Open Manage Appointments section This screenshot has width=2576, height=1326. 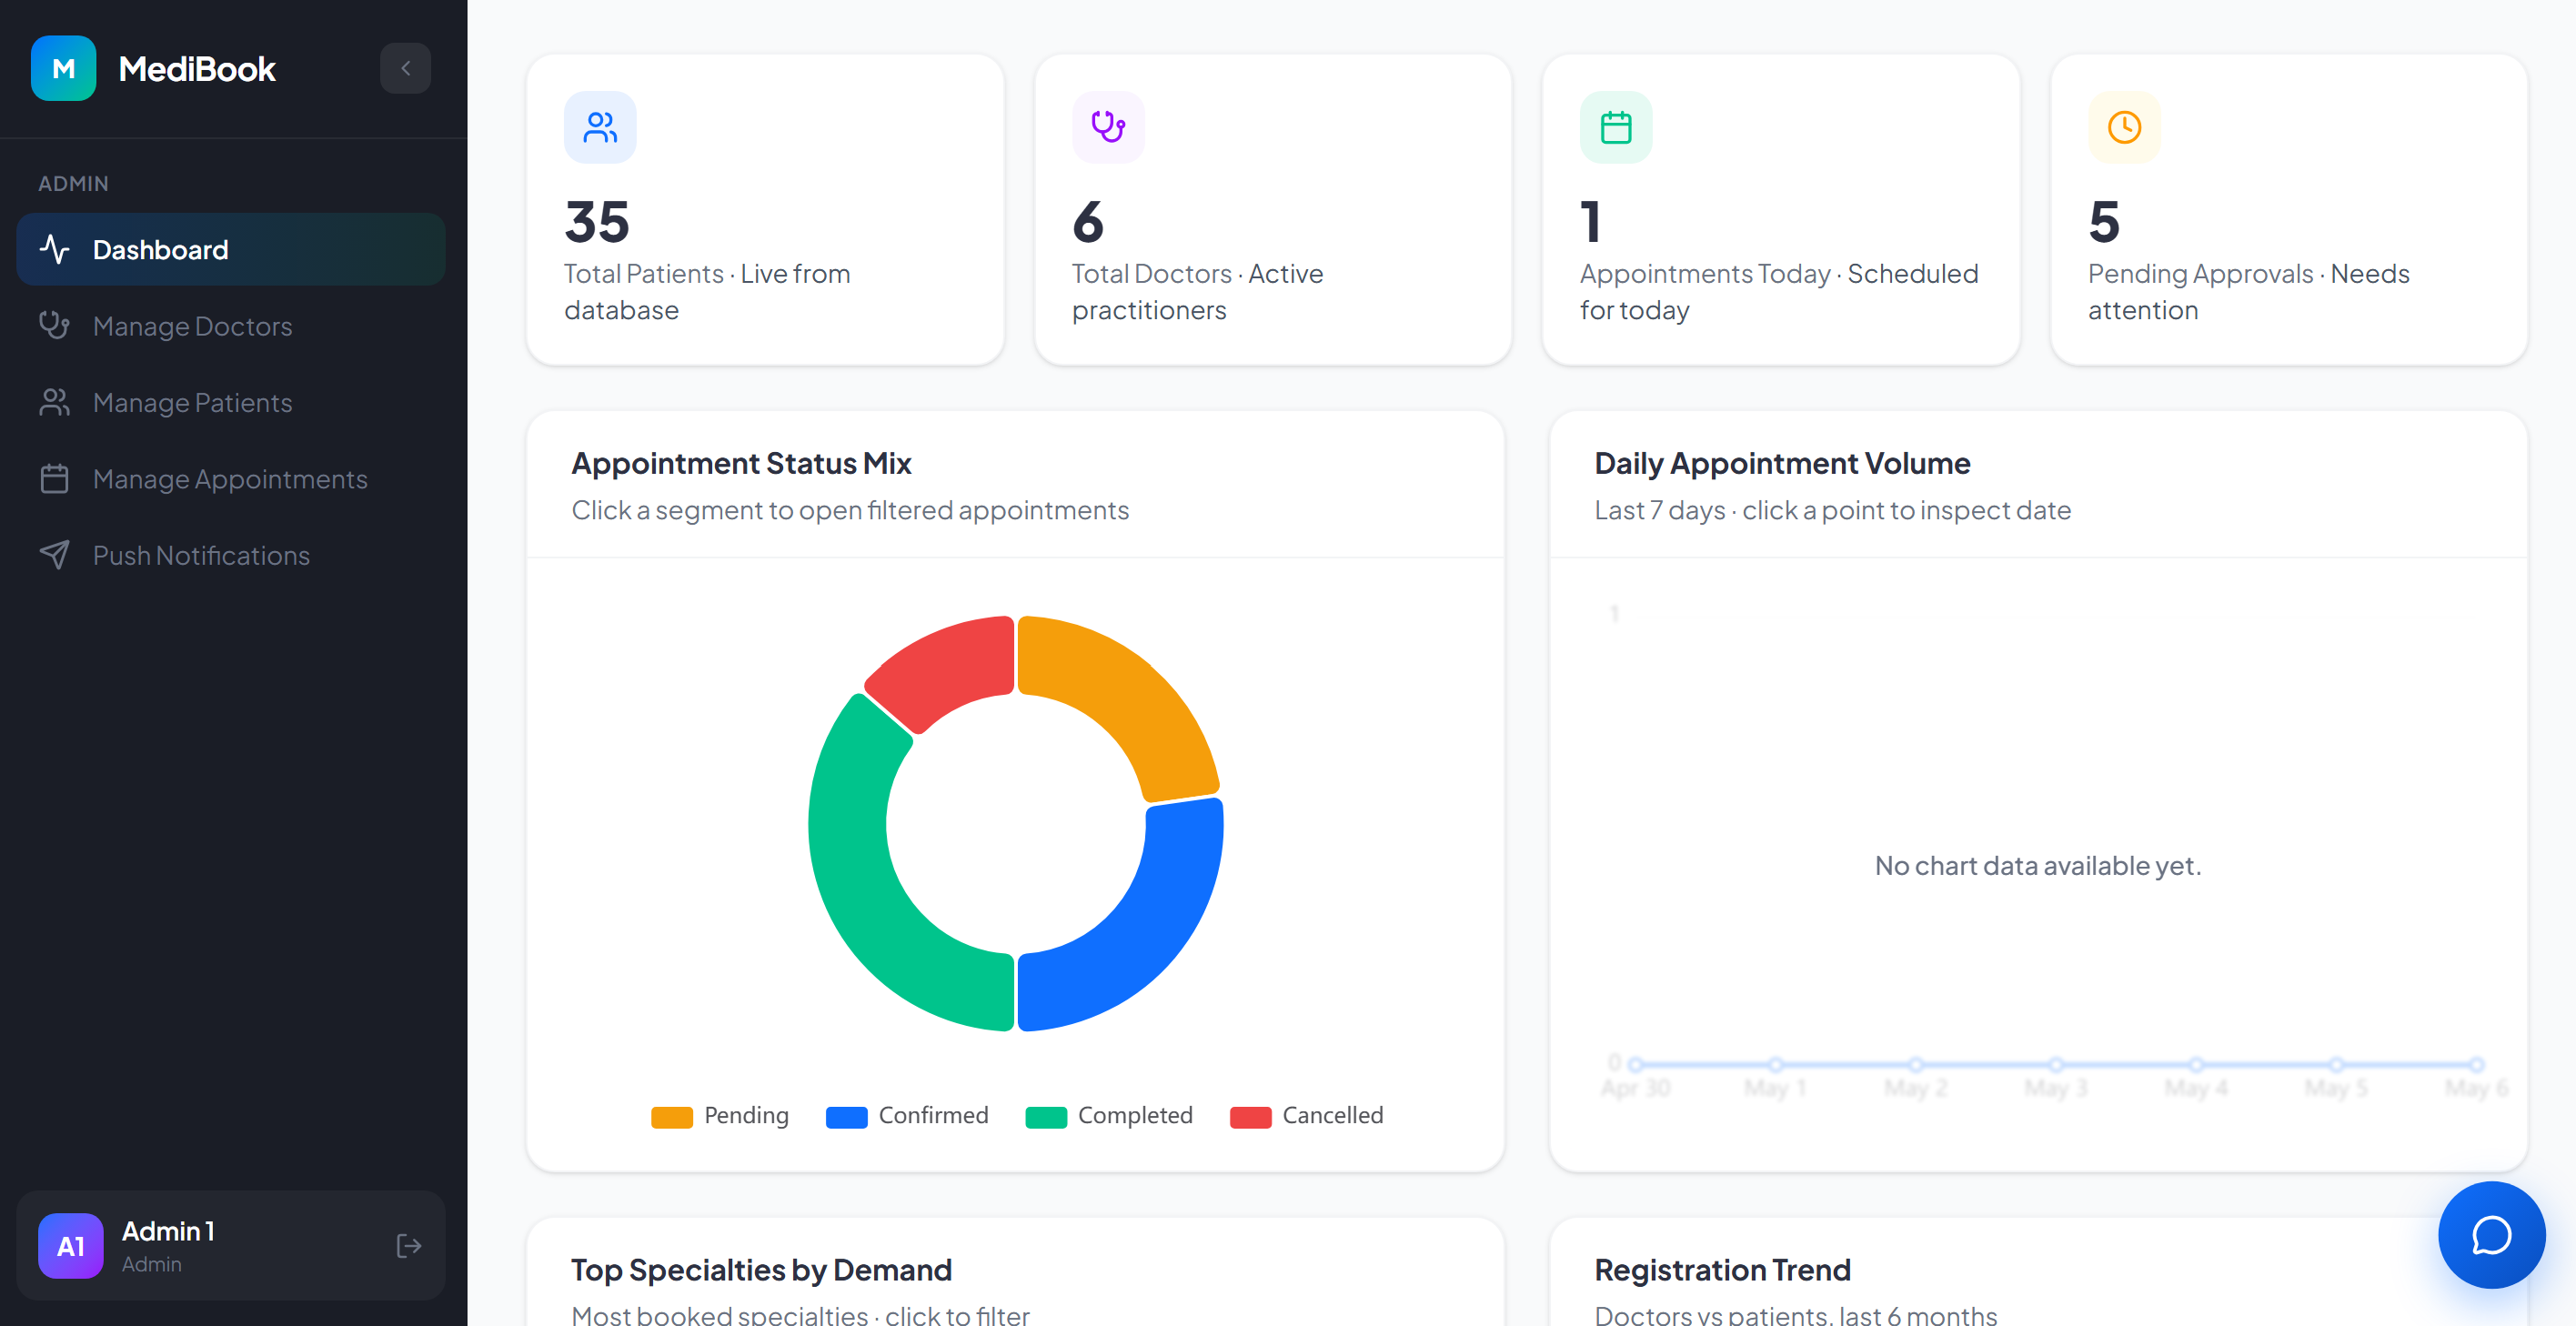point(231,479)
